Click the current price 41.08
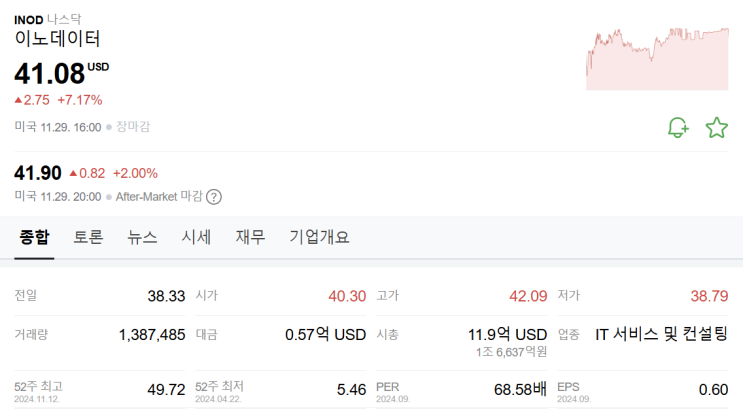 tap(48, 72)
